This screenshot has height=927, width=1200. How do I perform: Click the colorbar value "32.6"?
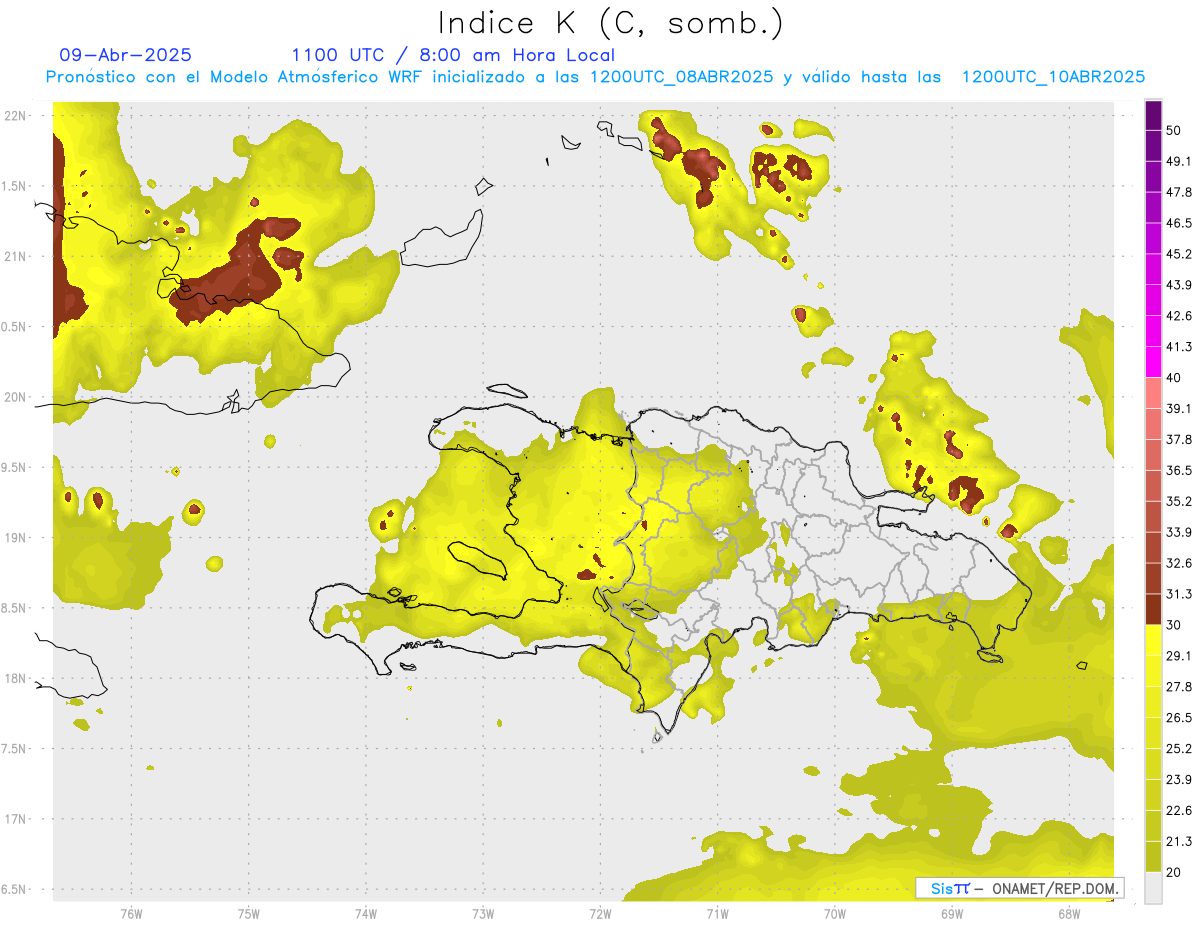coord(1179,563)
